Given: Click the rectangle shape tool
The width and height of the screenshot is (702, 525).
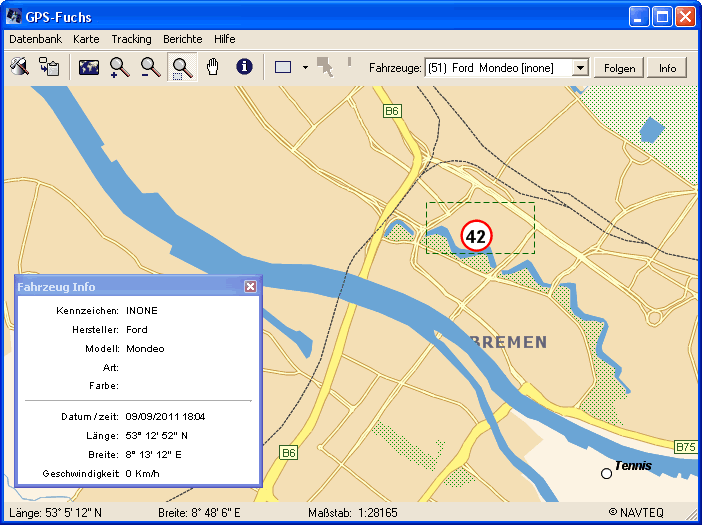Looking at the screenshot, I should click(x=283, y=68).
